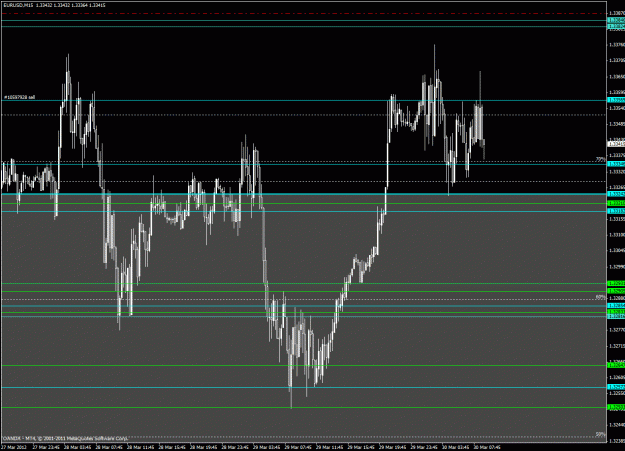The height and width of the screenshot is (451, 625).
Task: Click the 28 Mar 23:45 time label
Action: point(235,447)
